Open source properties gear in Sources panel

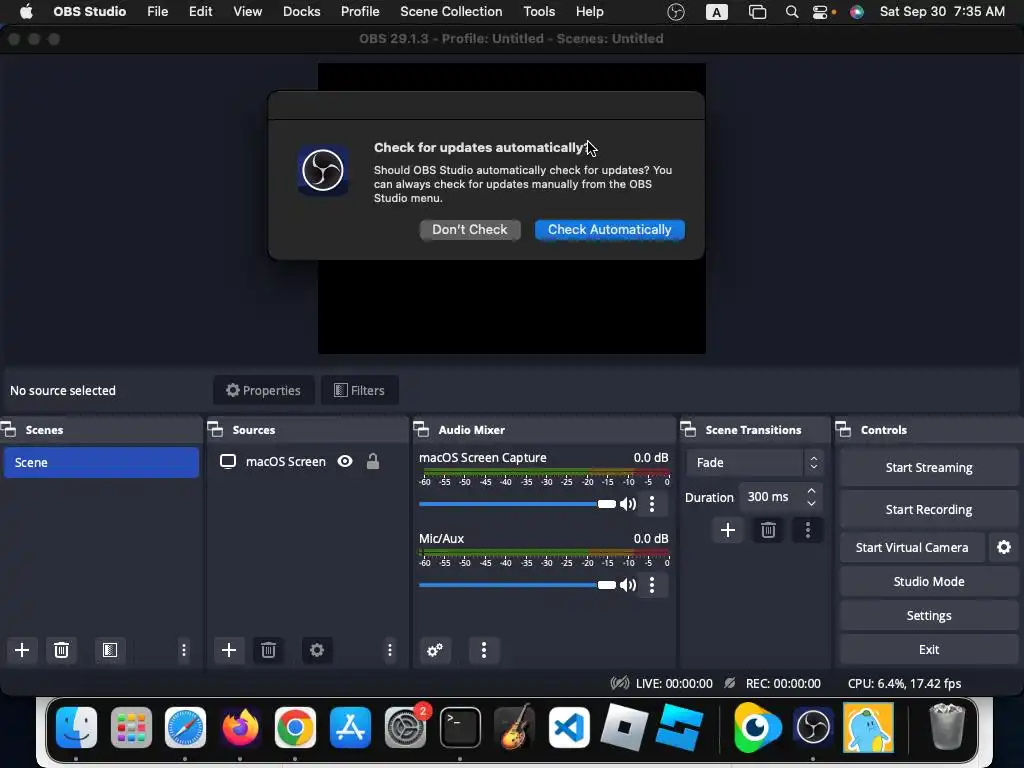tap(317, 650)
